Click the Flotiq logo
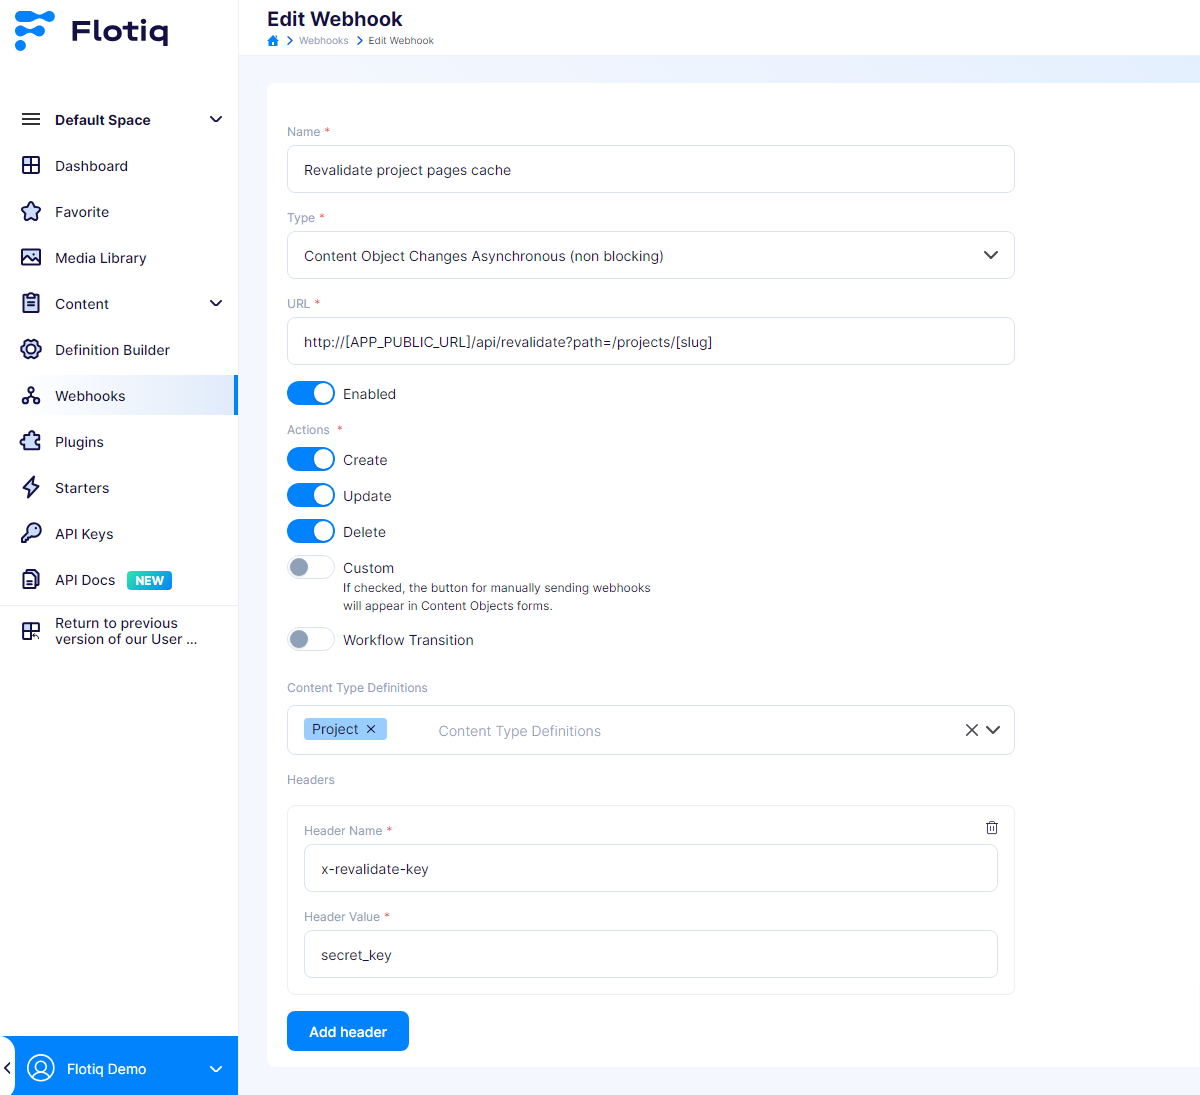The width and height of the screenshot is (1200, 1095). pyautogui.click(x=91, y=30)
